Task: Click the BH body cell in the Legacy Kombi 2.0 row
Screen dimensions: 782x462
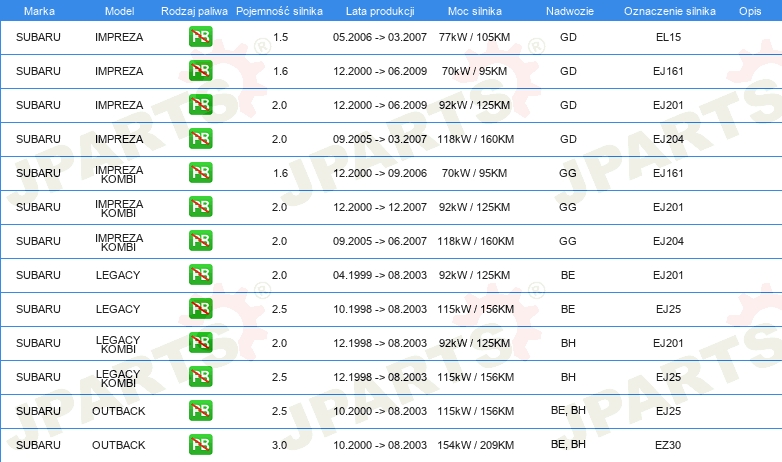Action: pyautogui.click(x=568, y=343)
